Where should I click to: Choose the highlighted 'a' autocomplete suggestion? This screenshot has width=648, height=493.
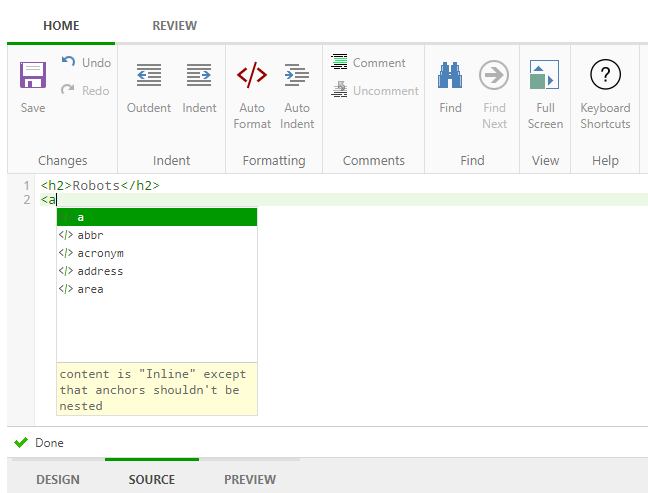tap(157, 217)
